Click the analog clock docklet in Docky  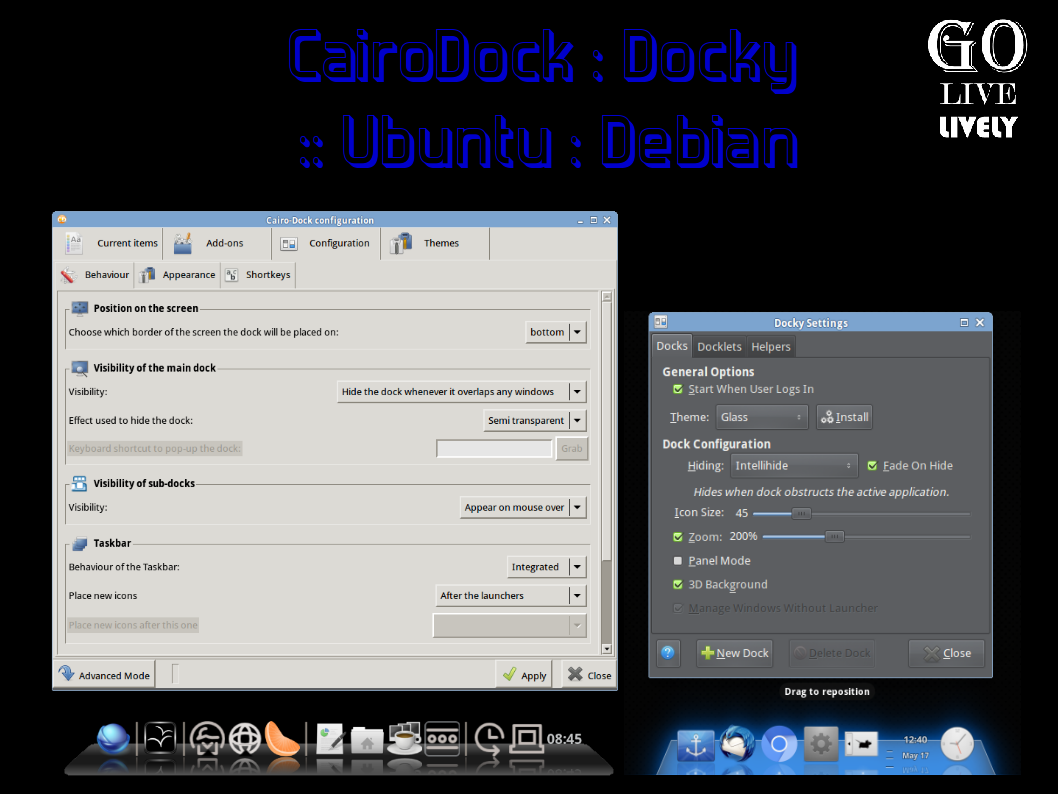pyautogui.click(x=956, y=744)
